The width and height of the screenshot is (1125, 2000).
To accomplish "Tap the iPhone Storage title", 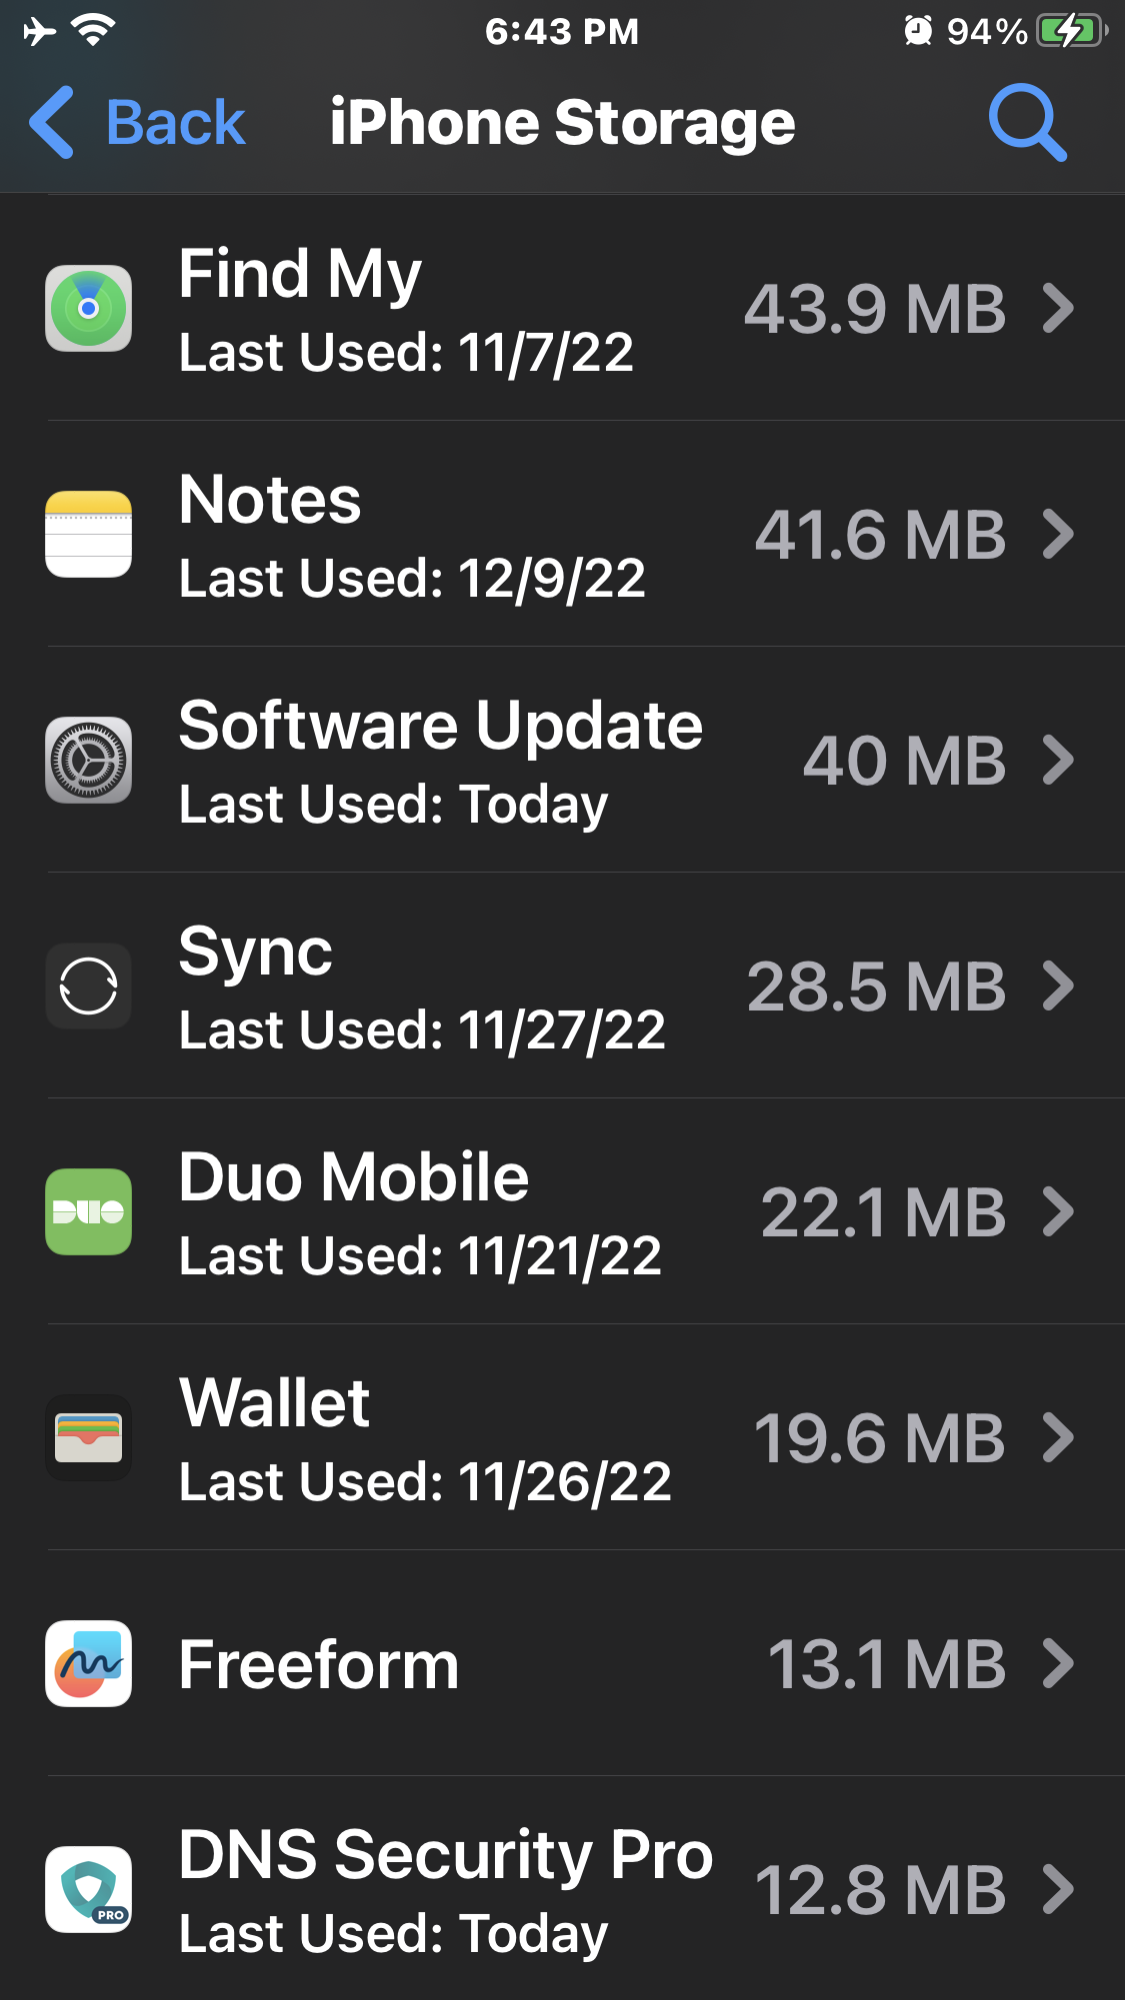I will (x=562, y=123).
